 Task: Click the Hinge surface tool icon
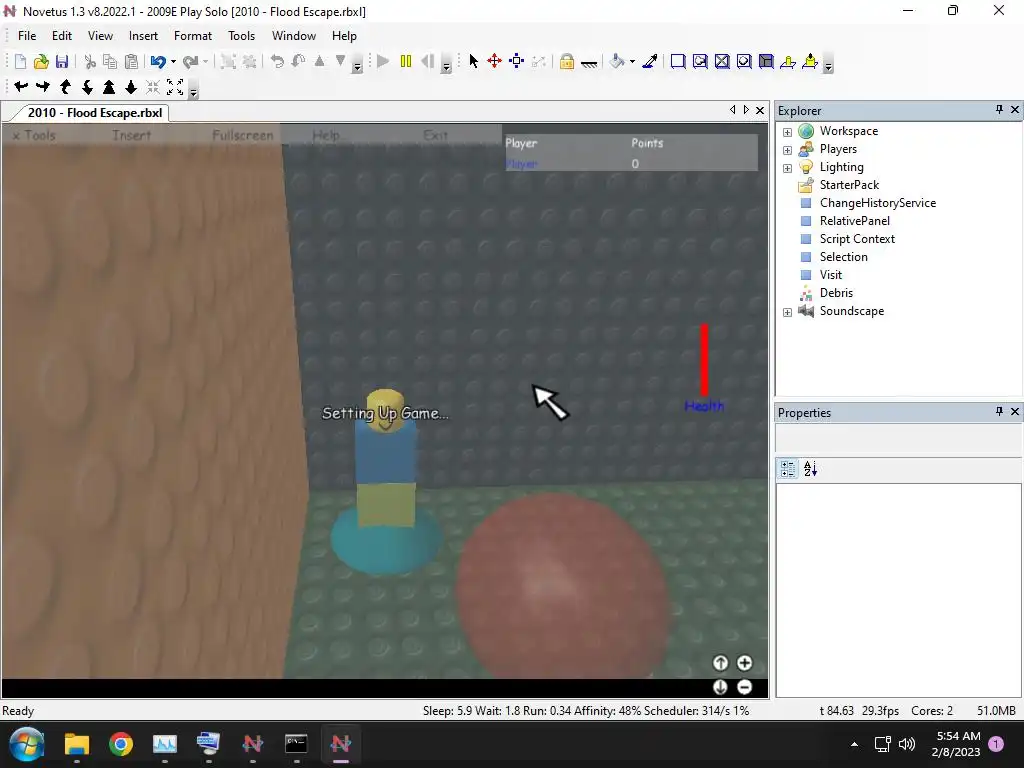click(788, 61)
